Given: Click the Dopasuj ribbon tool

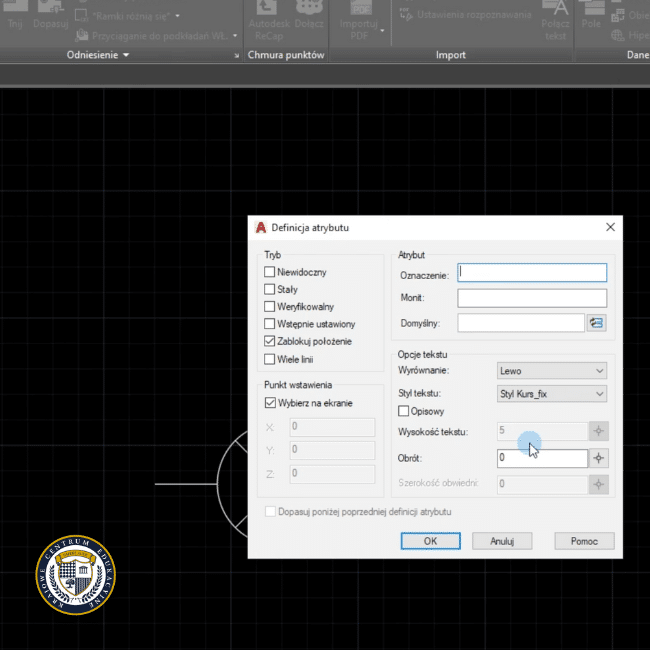Looking at the screenshot, I should [x=51, y=15].
